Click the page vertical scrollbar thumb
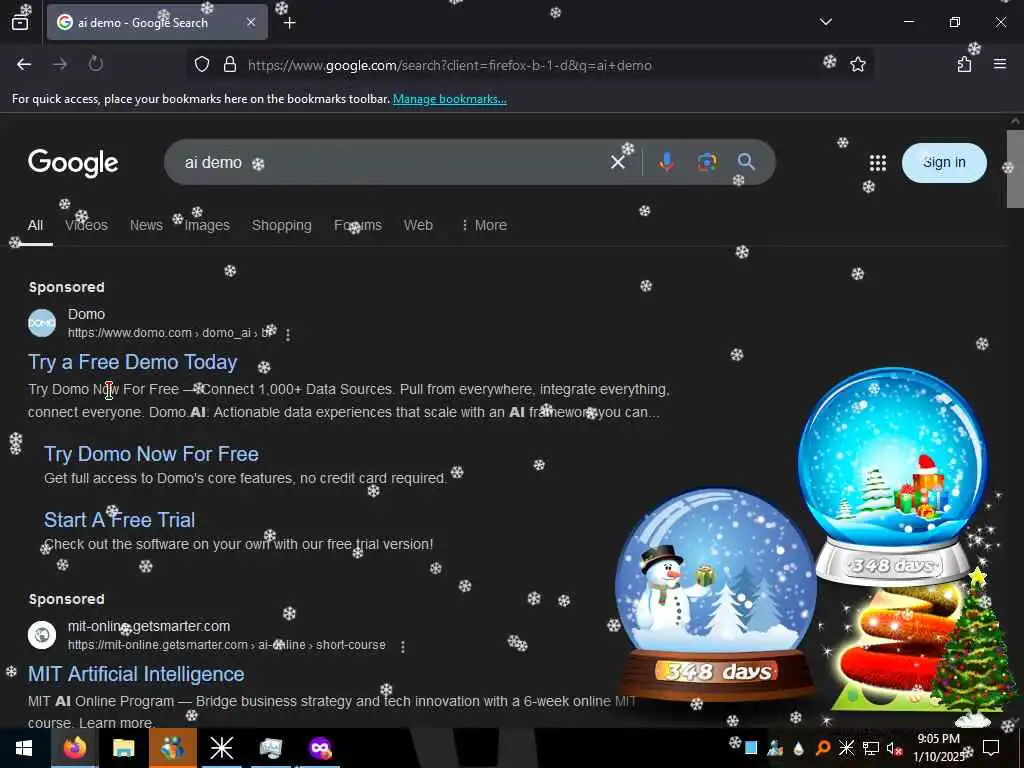The image size is (1024, 768). [1015, 168]
